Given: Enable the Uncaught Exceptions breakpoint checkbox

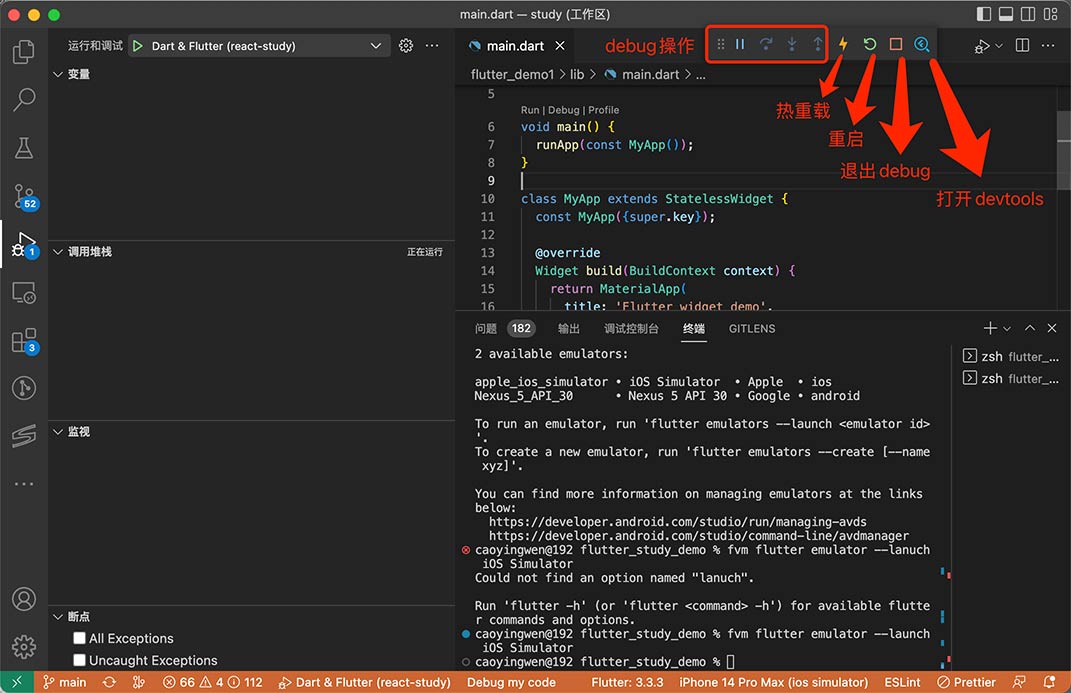Looking at the screenshot, I should click(x=80, y=660).
